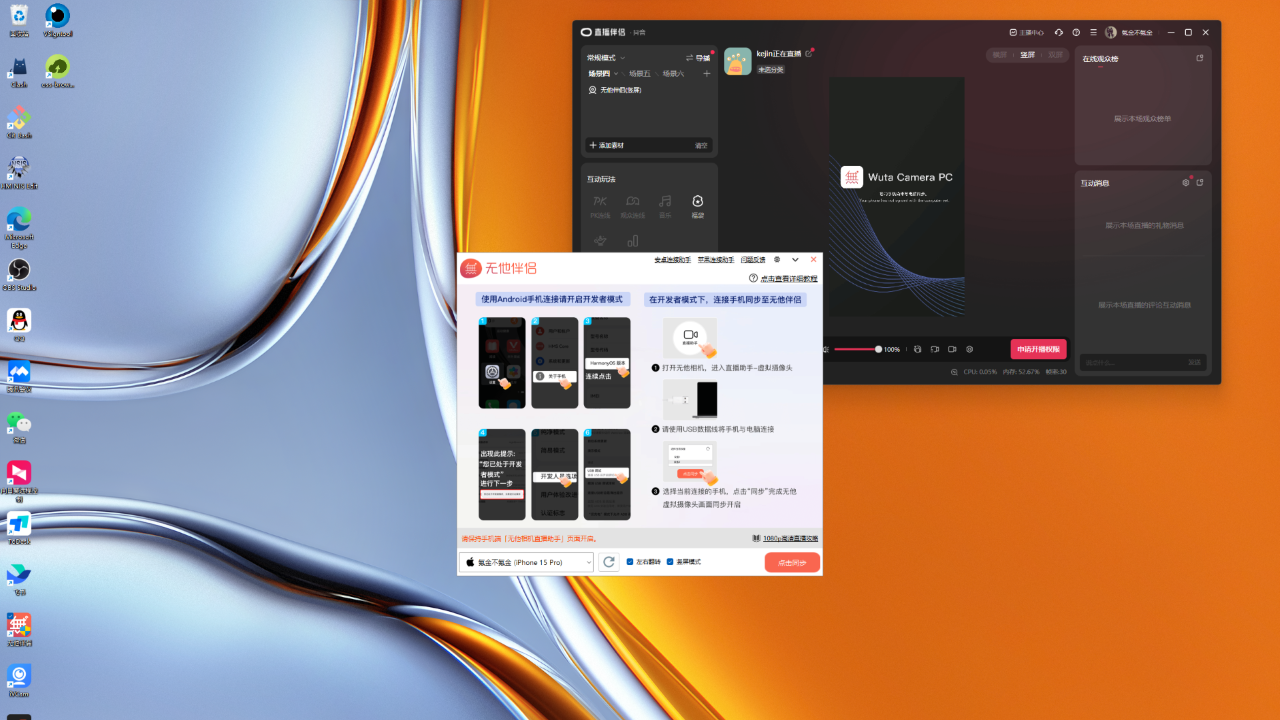Switch to the 场景五 scene tab
1280x720 pixels.
click(639, 74)
